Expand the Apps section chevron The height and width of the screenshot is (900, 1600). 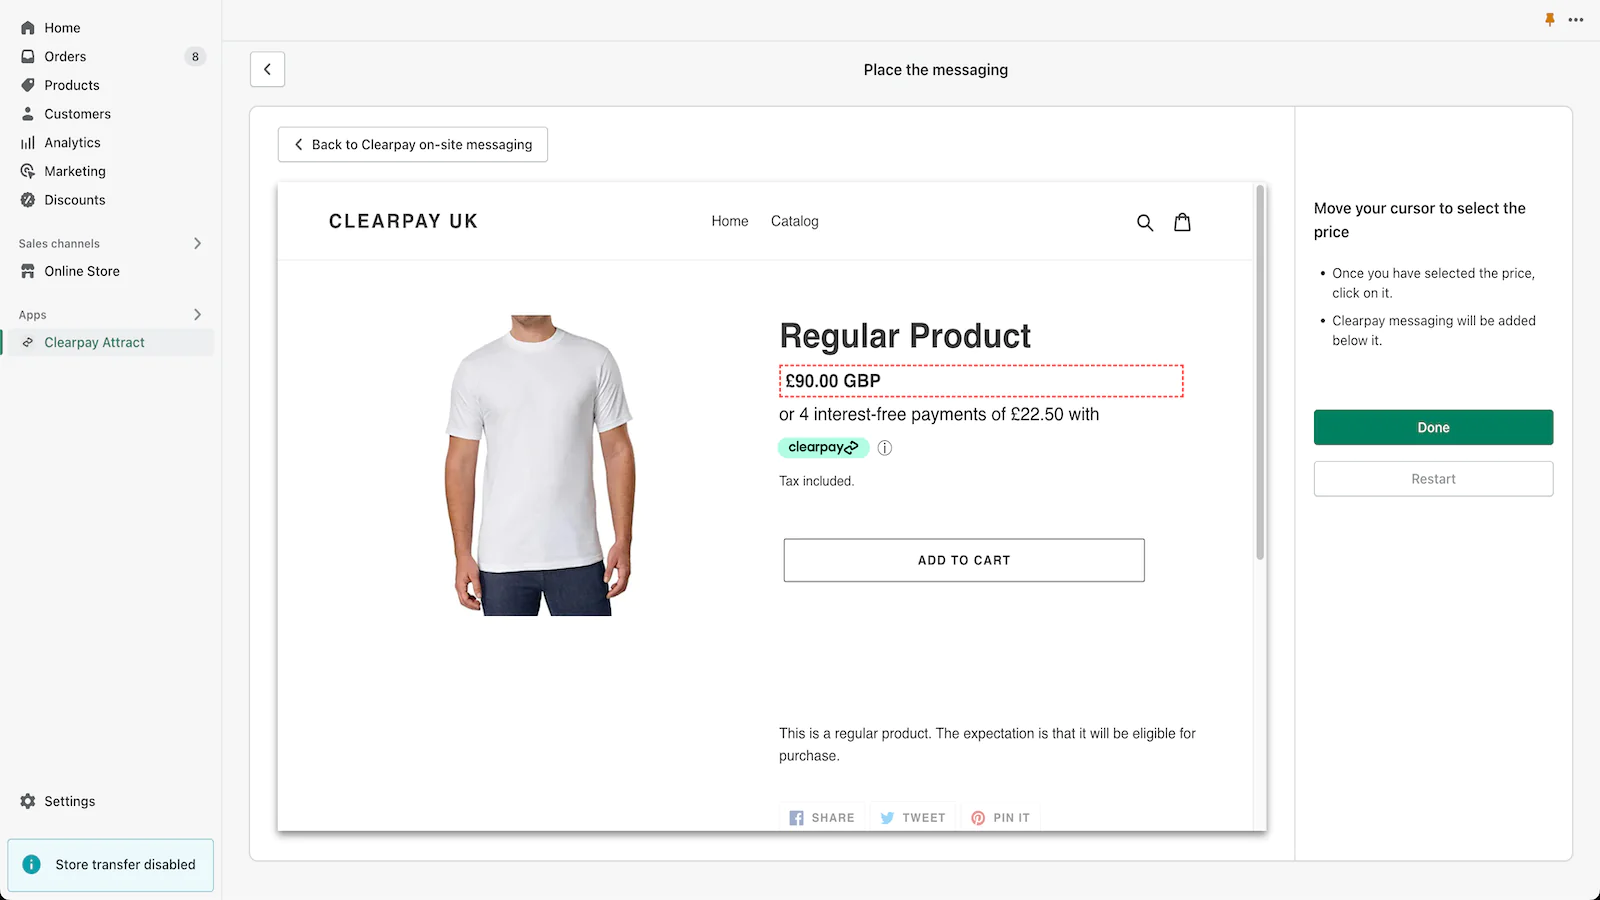tap(197, 314)
